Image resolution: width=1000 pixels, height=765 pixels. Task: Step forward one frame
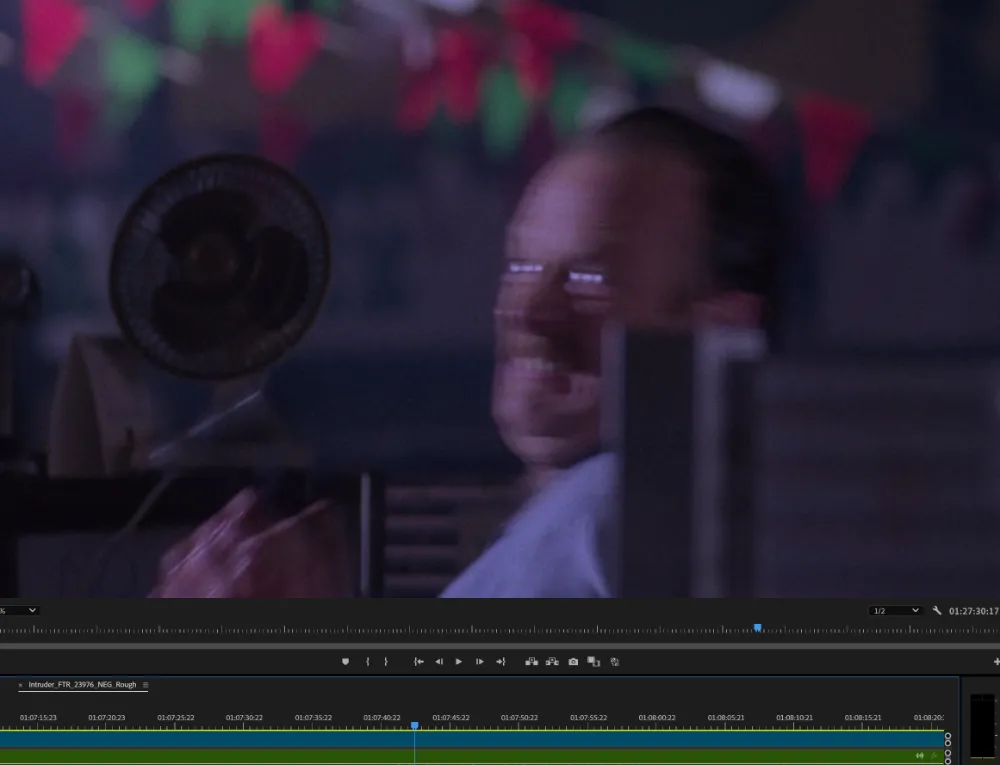coord(480,661)
